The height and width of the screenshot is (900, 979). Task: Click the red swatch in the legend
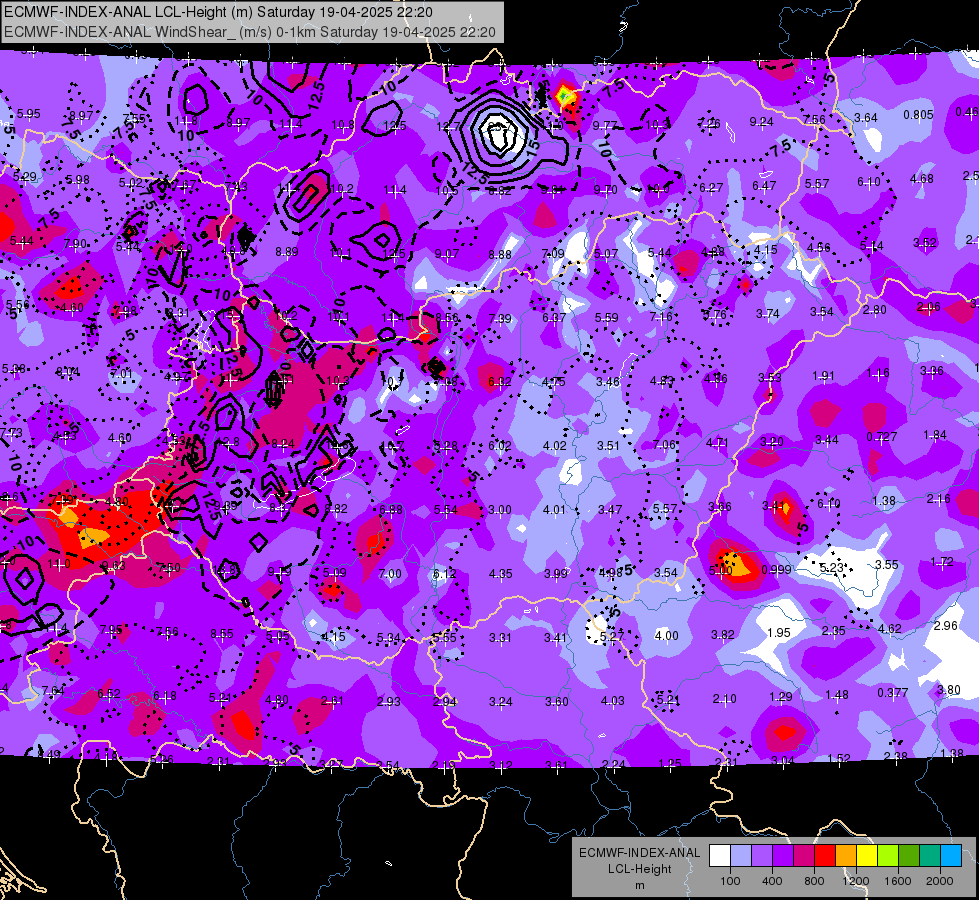pyautogui.click(x=825, y=856)
